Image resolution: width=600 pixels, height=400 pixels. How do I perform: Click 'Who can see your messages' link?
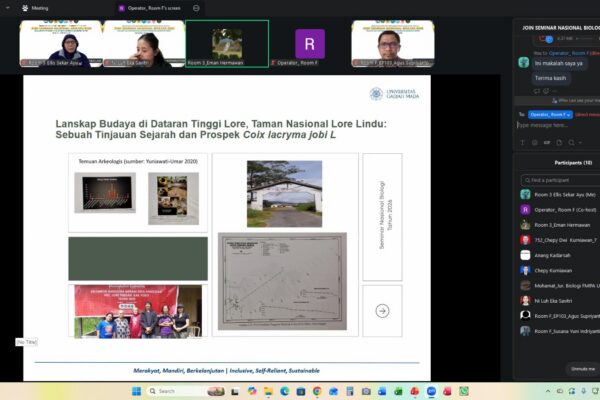coord(576,101)
